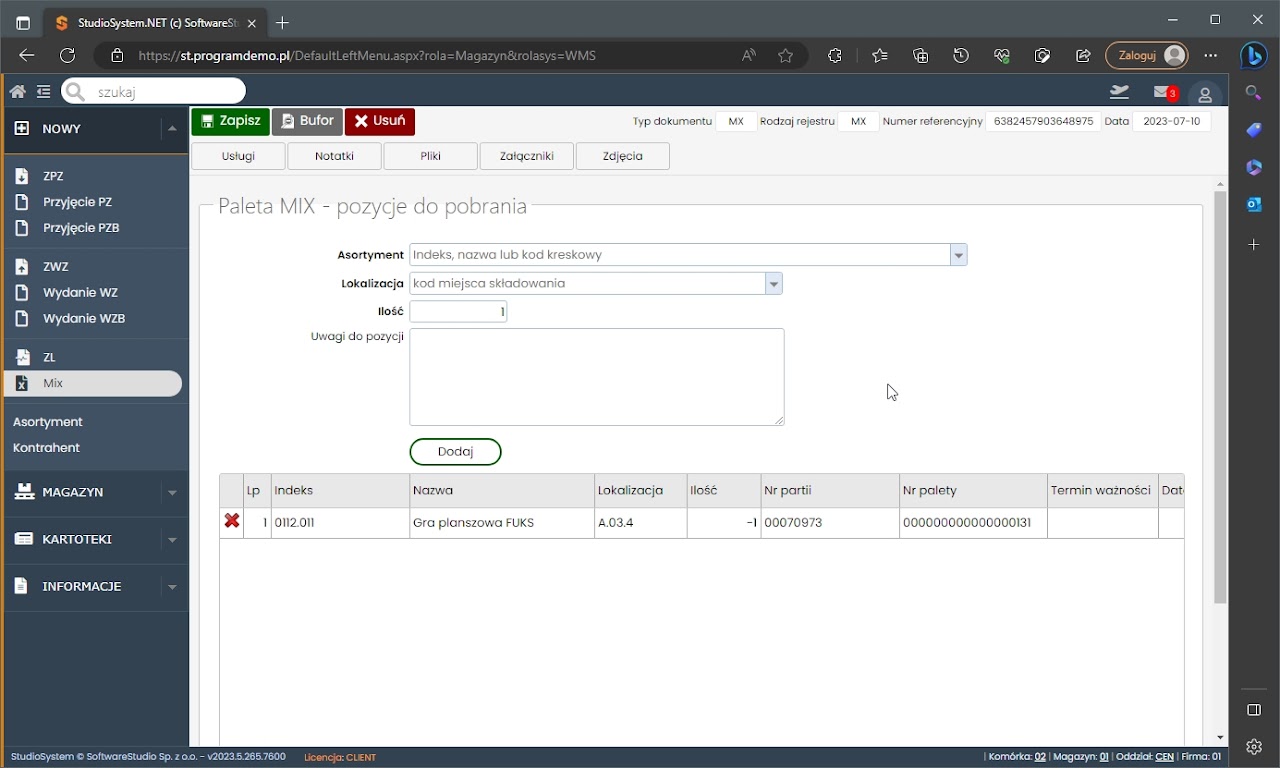
Task: Open the Notatki tab
Action: click(x=334, y=156)
